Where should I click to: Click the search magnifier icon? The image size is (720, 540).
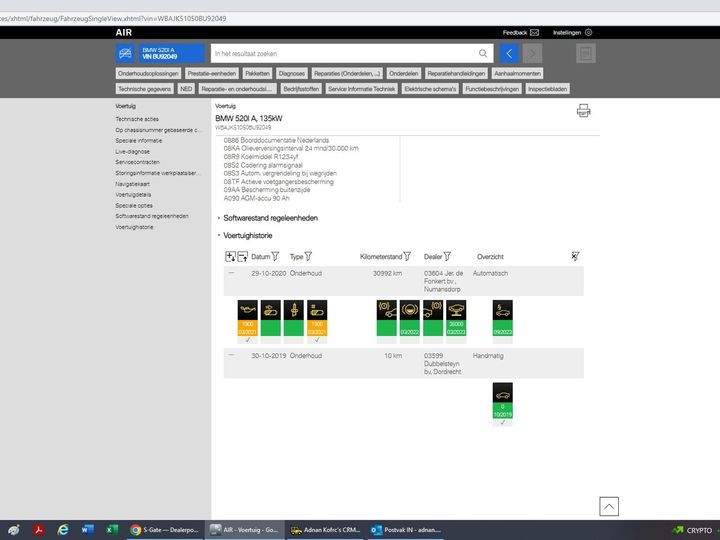483,53
